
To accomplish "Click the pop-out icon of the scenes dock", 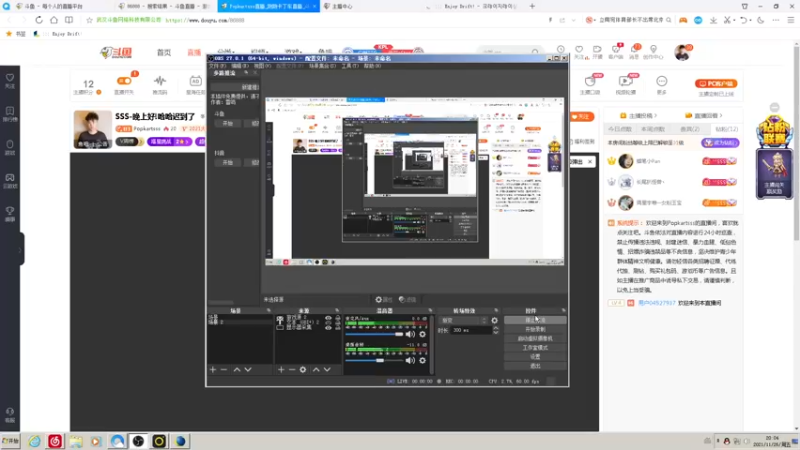I will pyautogui.click(x=269, y=310).
